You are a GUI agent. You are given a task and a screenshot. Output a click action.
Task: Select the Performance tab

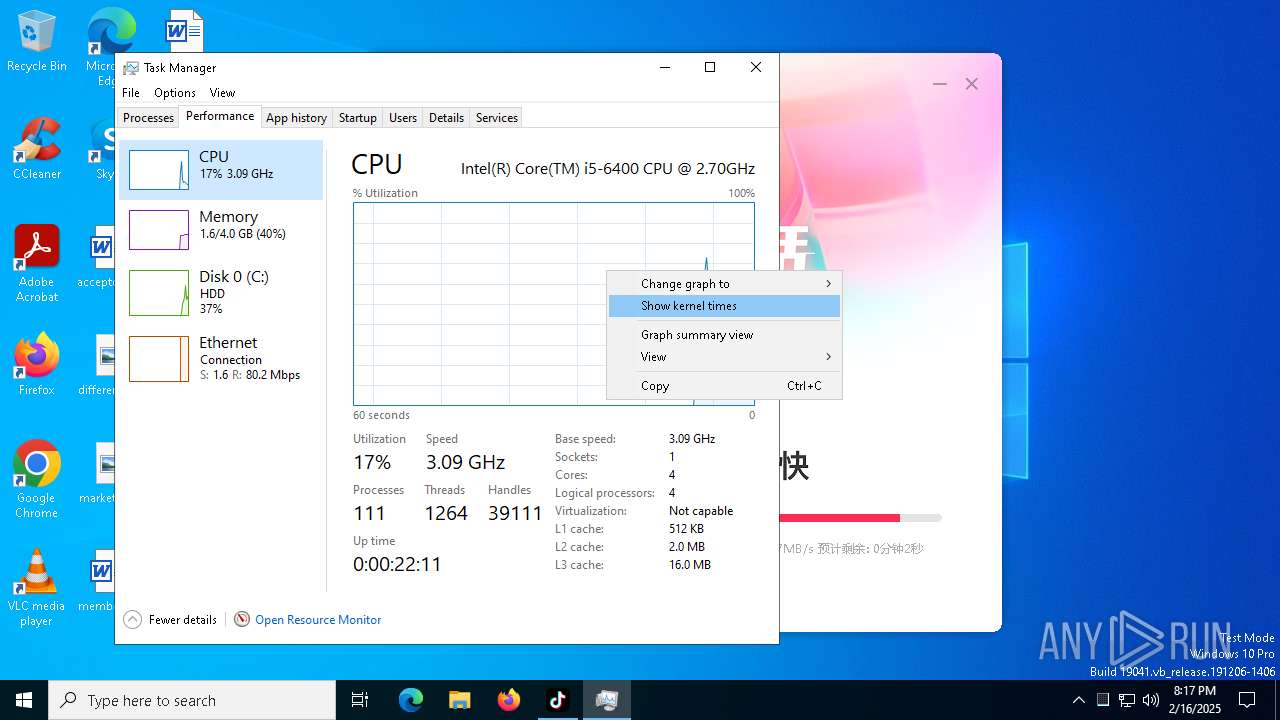point(220,116)
